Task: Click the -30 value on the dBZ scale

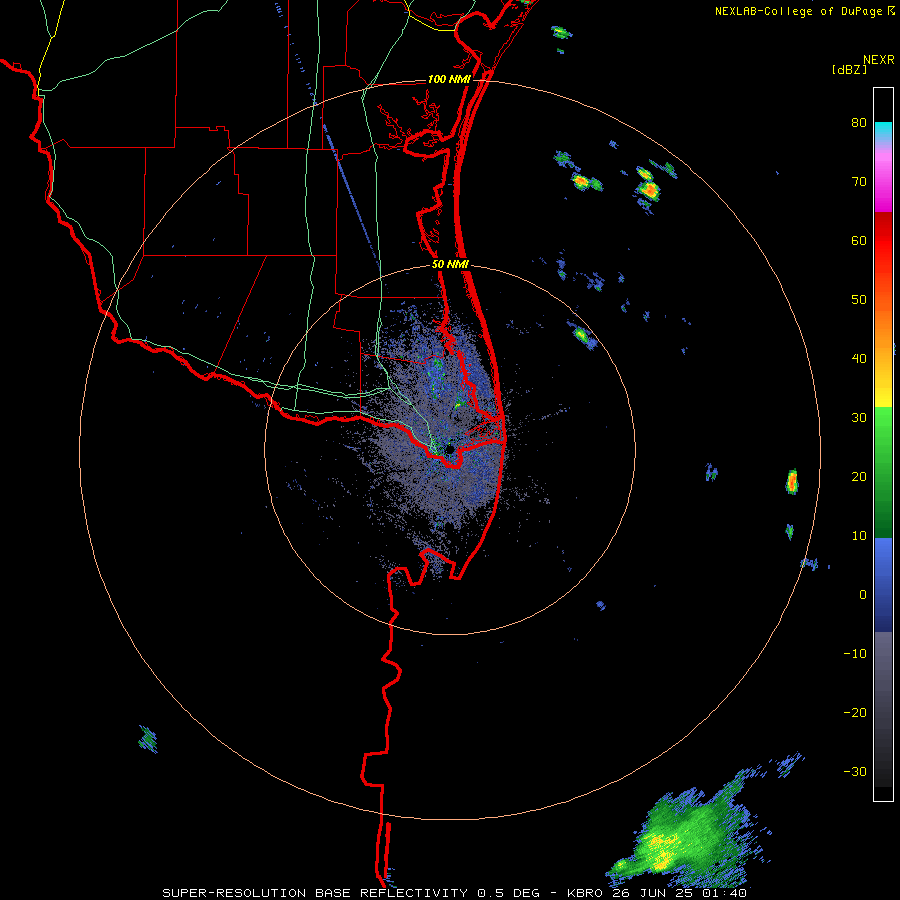Action: [855, 771]
